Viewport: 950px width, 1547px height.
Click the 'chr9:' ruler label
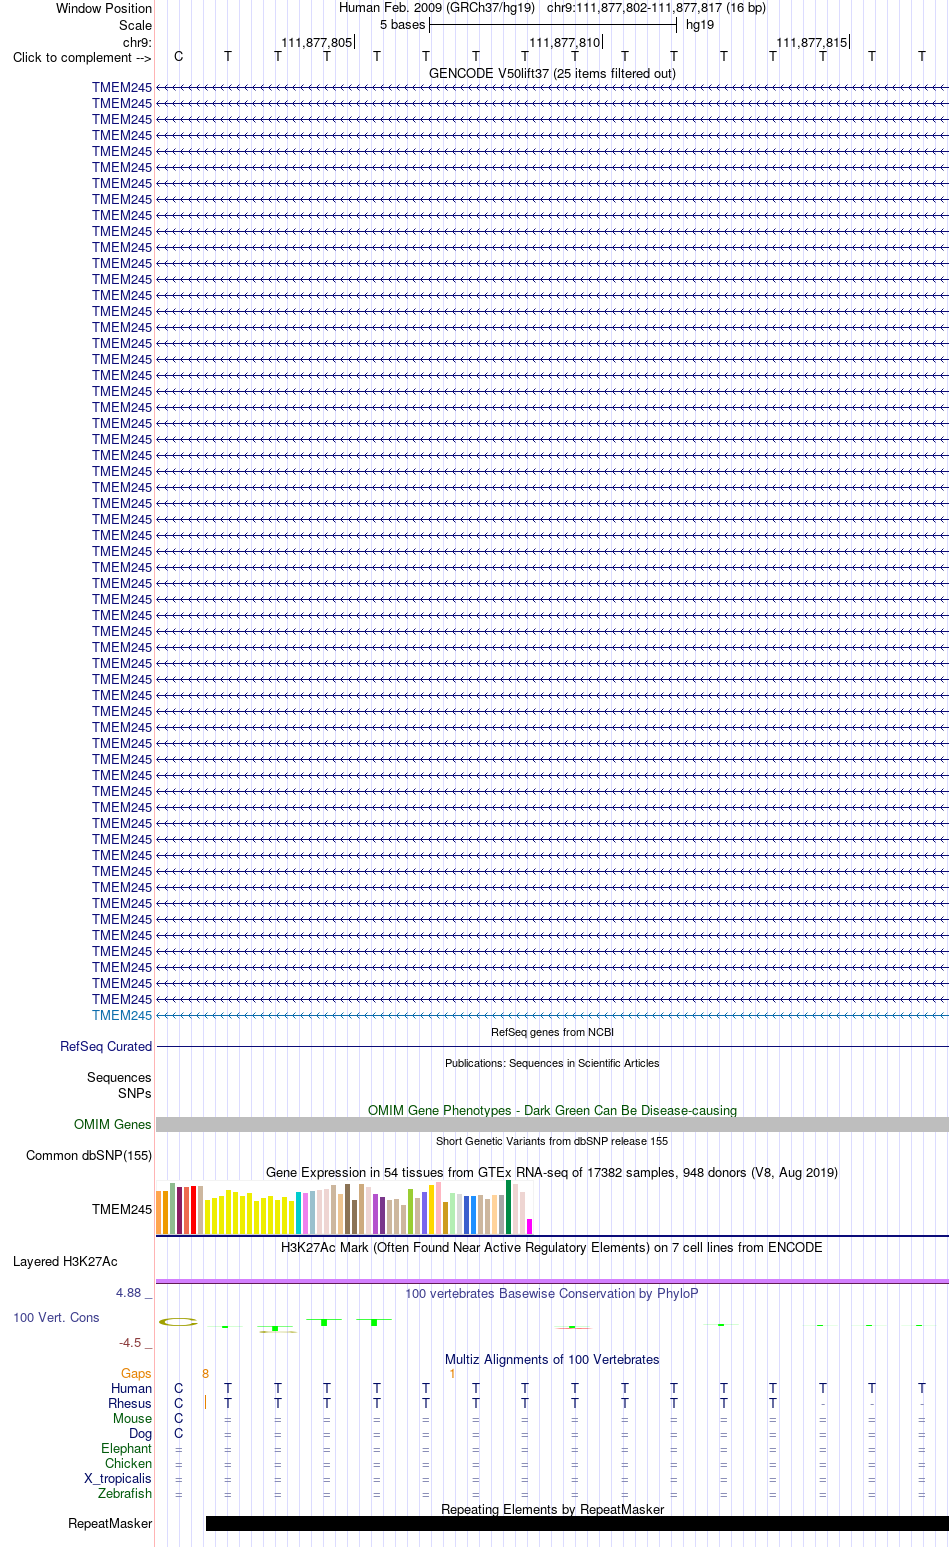pyautogui.click(x=137, y=42)
